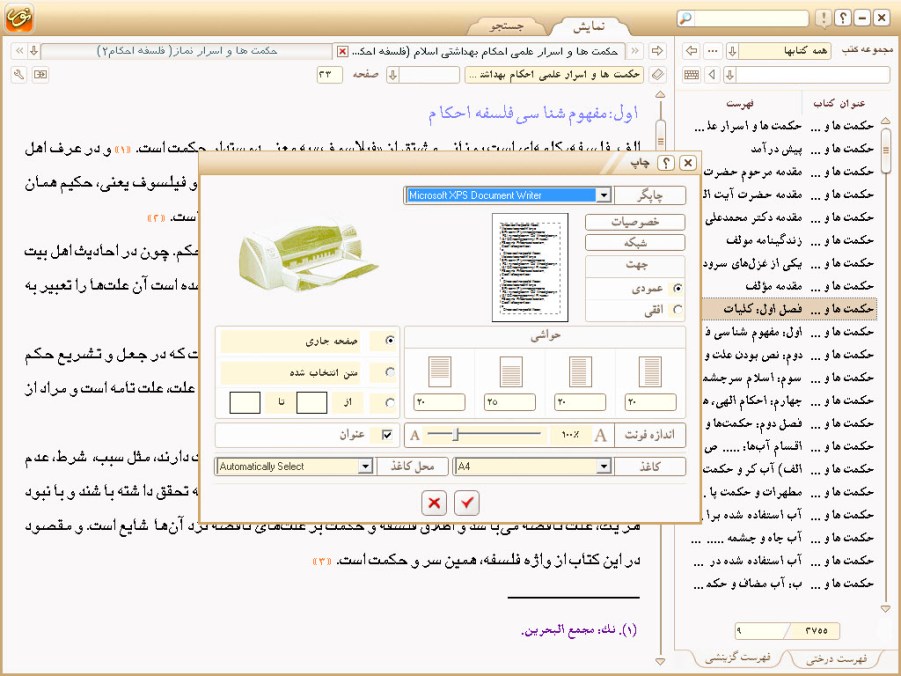Click the title bar search input field
Screen dimensions: 901x676
(750, 18)
